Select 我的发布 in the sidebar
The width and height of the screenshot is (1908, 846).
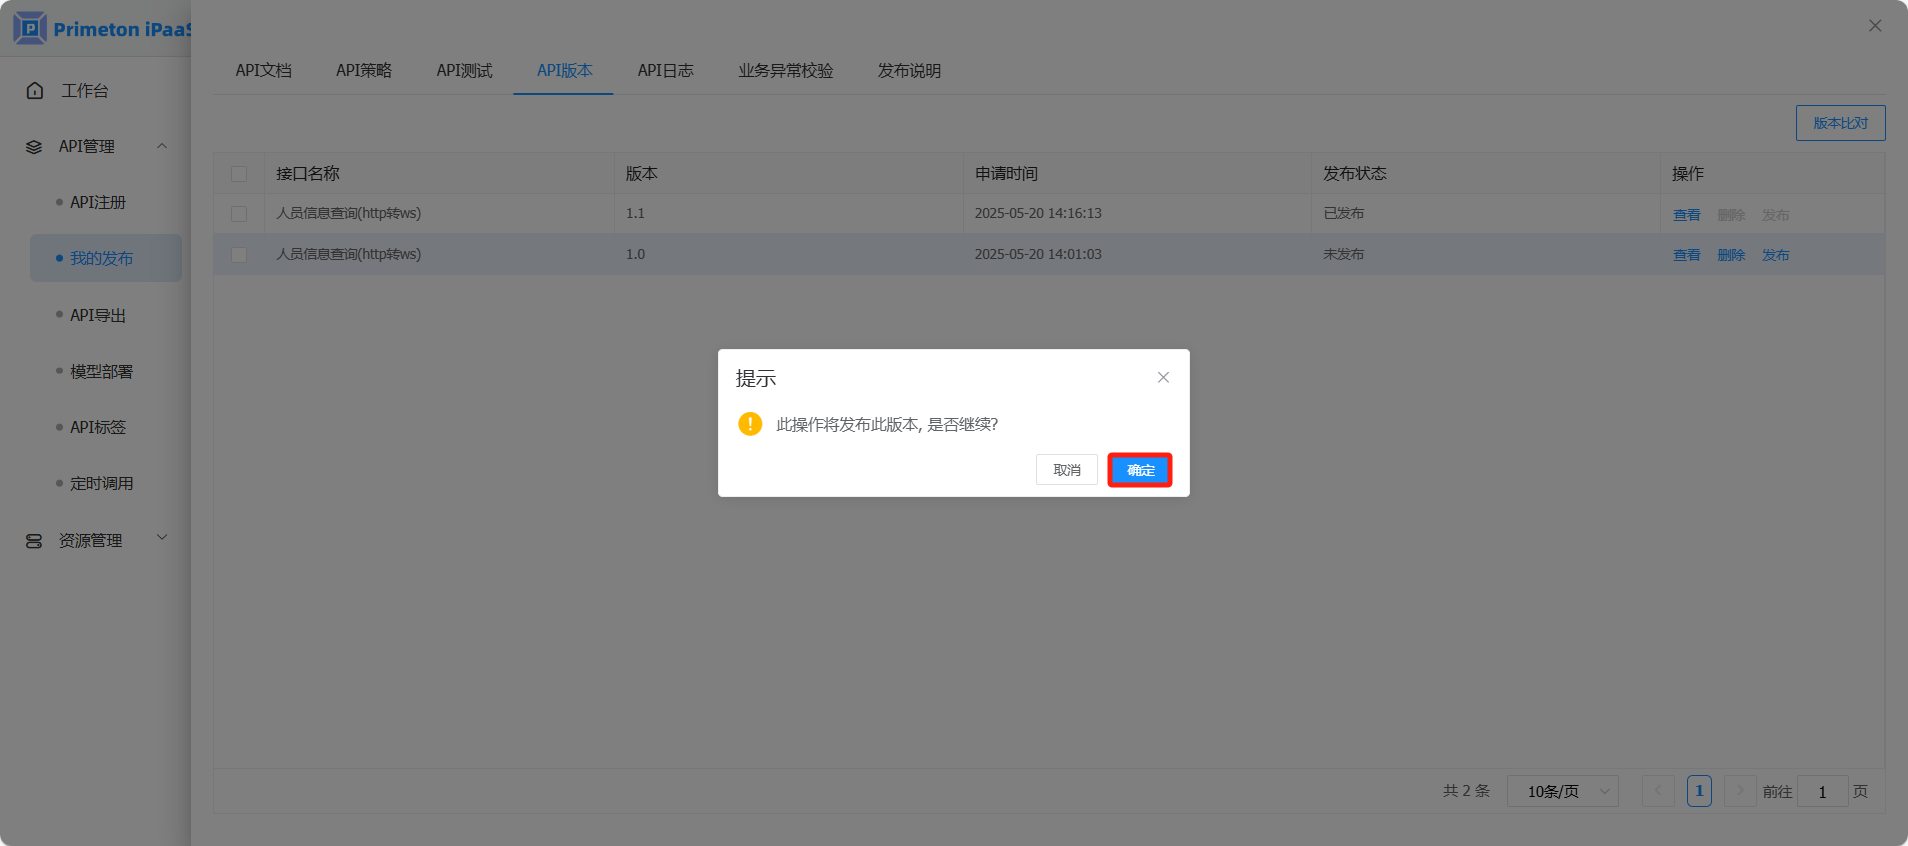tap(106, 258)
